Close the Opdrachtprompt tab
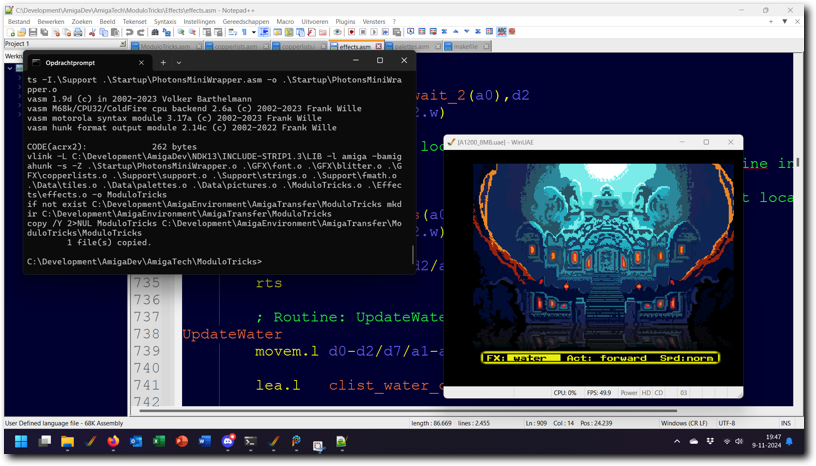This screenshot has height=466, width=816. [141, 62]
